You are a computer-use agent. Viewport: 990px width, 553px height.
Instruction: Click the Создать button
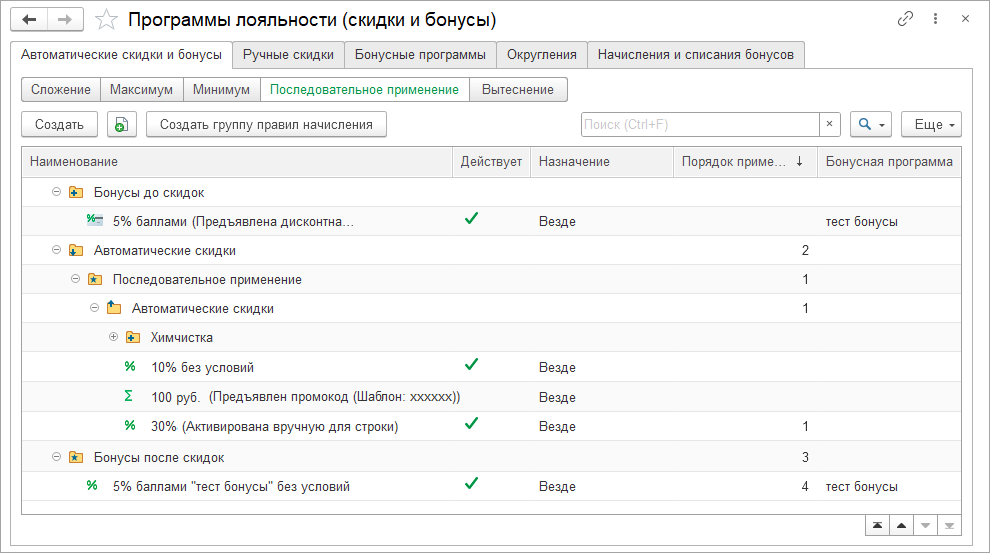(59, 124)
